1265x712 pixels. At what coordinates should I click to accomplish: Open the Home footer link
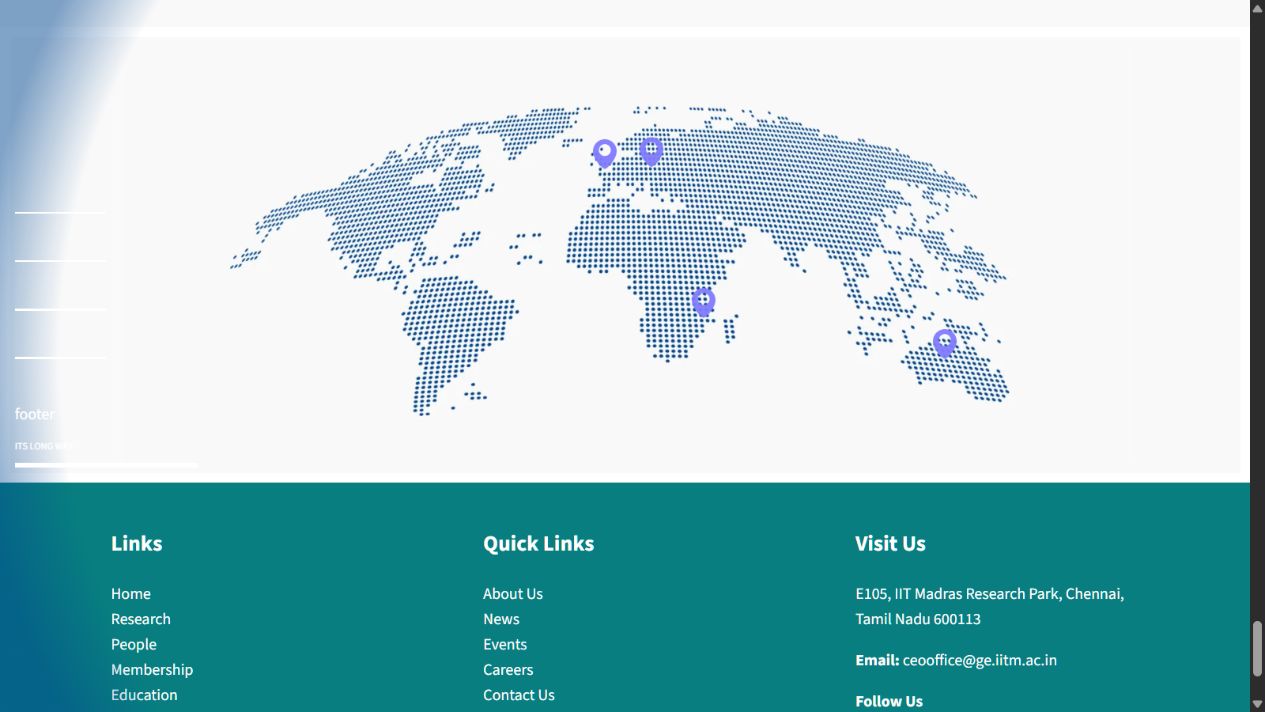point(131,594)
